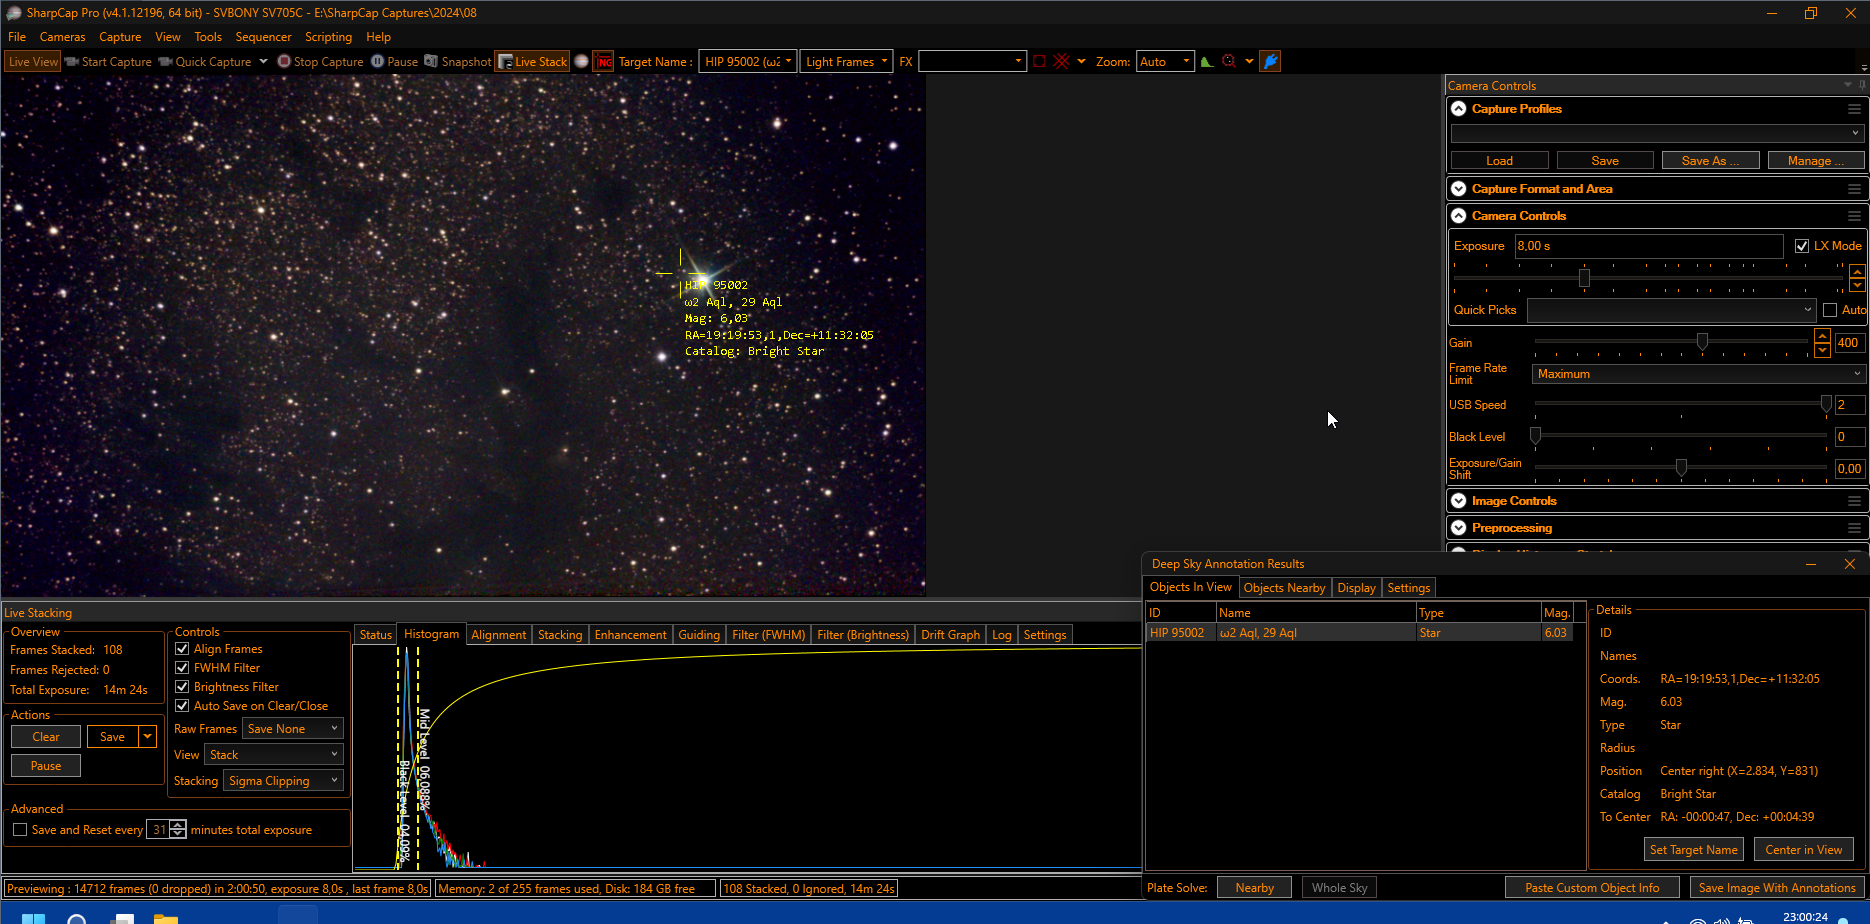Switch to the Objects Nearby tab
This screenshot has height=924, width=1870.
1284,588
